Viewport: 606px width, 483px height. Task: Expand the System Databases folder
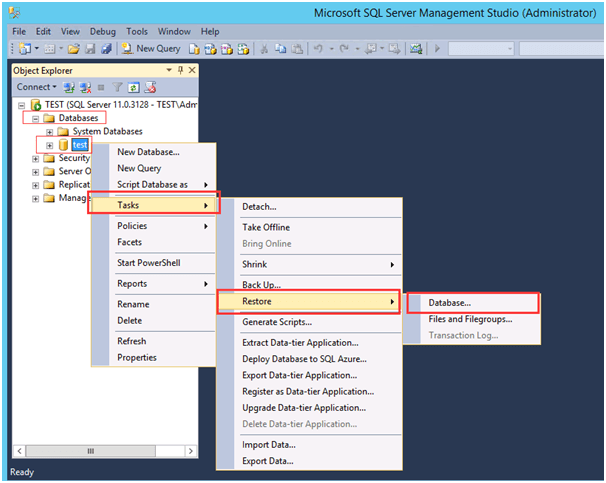(x=49, y=132)
